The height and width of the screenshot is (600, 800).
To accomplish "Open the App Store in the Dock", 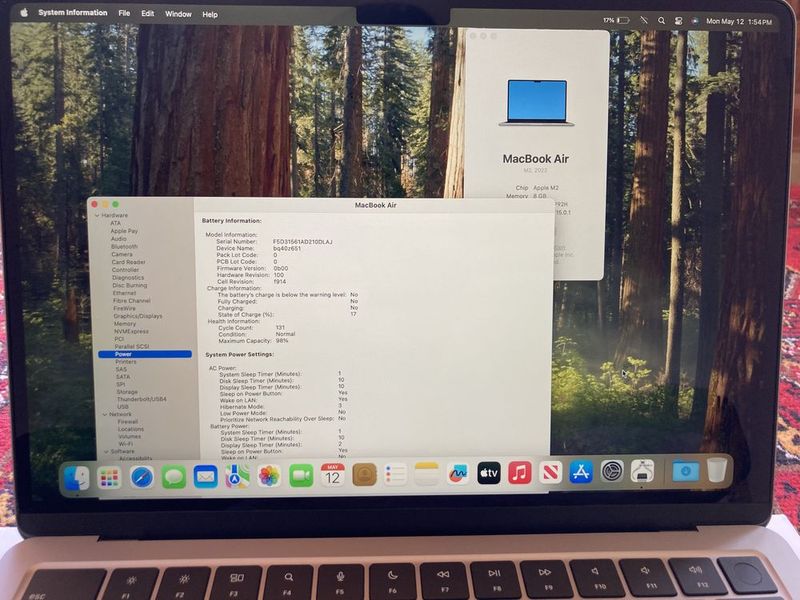I will coord(581,472).
